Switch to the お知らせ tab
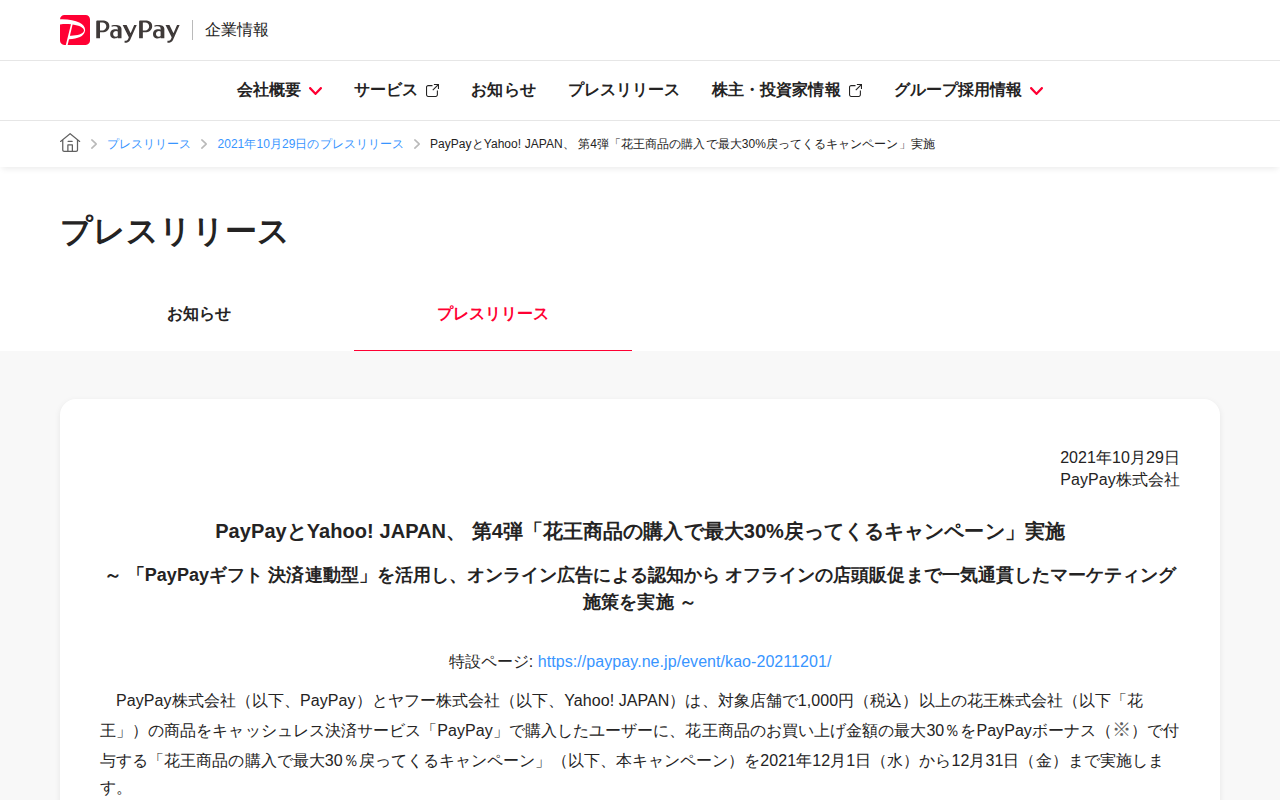This screenshot has width=1280, height=800. pos(199,314)
